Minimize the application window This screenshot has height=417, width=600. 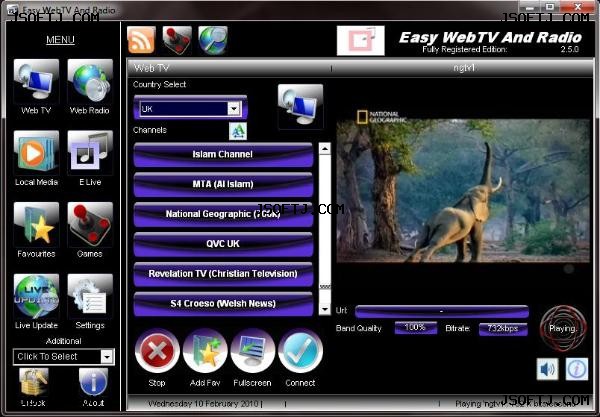click(x=530, y=7)
